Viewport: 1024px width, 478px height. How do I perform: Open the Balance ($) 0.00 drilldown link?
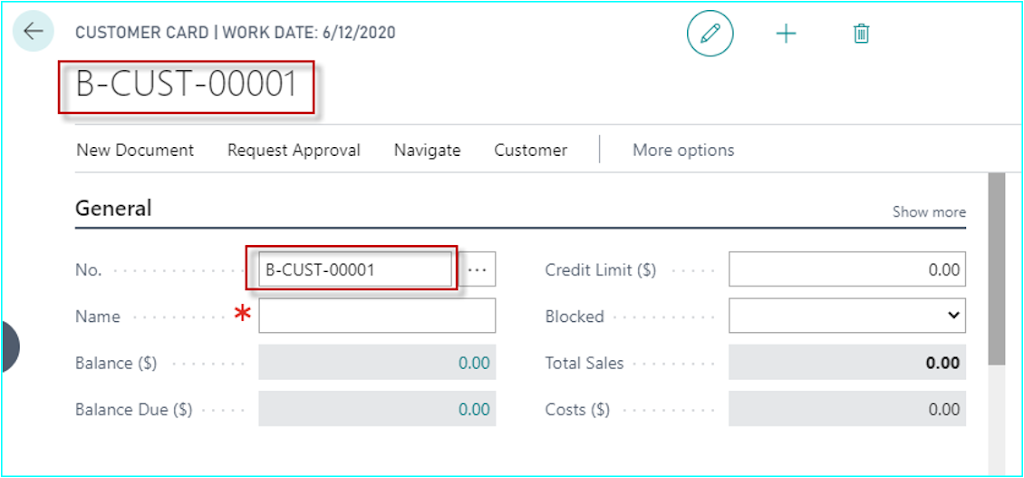pos(473,363)
